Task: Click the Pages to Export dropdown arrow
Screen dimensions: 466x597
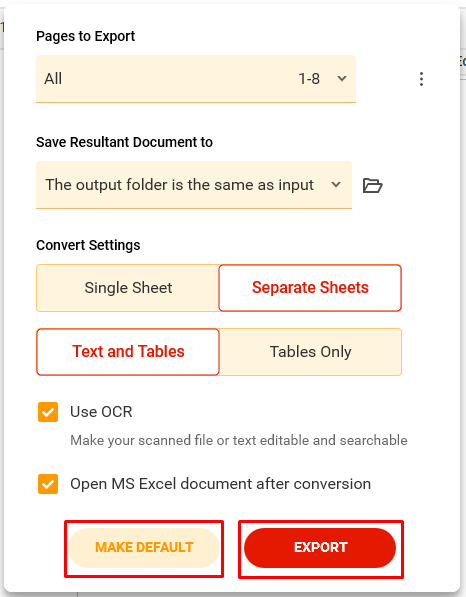Action: click(x=342, y=79)
